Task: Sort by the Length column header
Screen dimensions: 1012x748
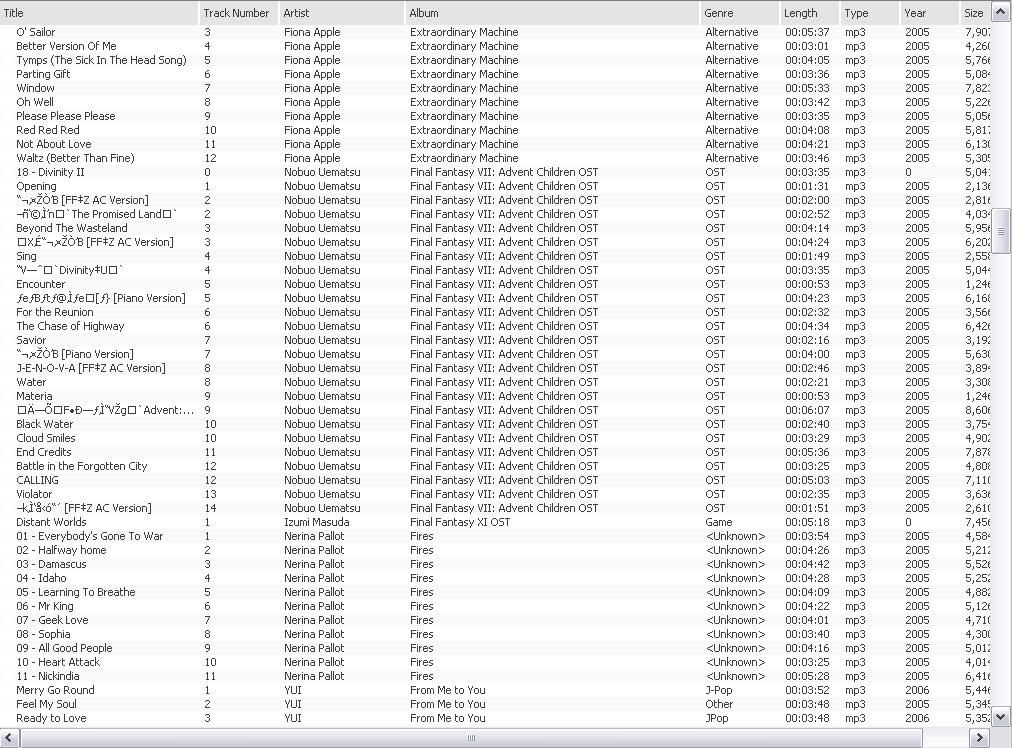Action: [x=809, y=13]
